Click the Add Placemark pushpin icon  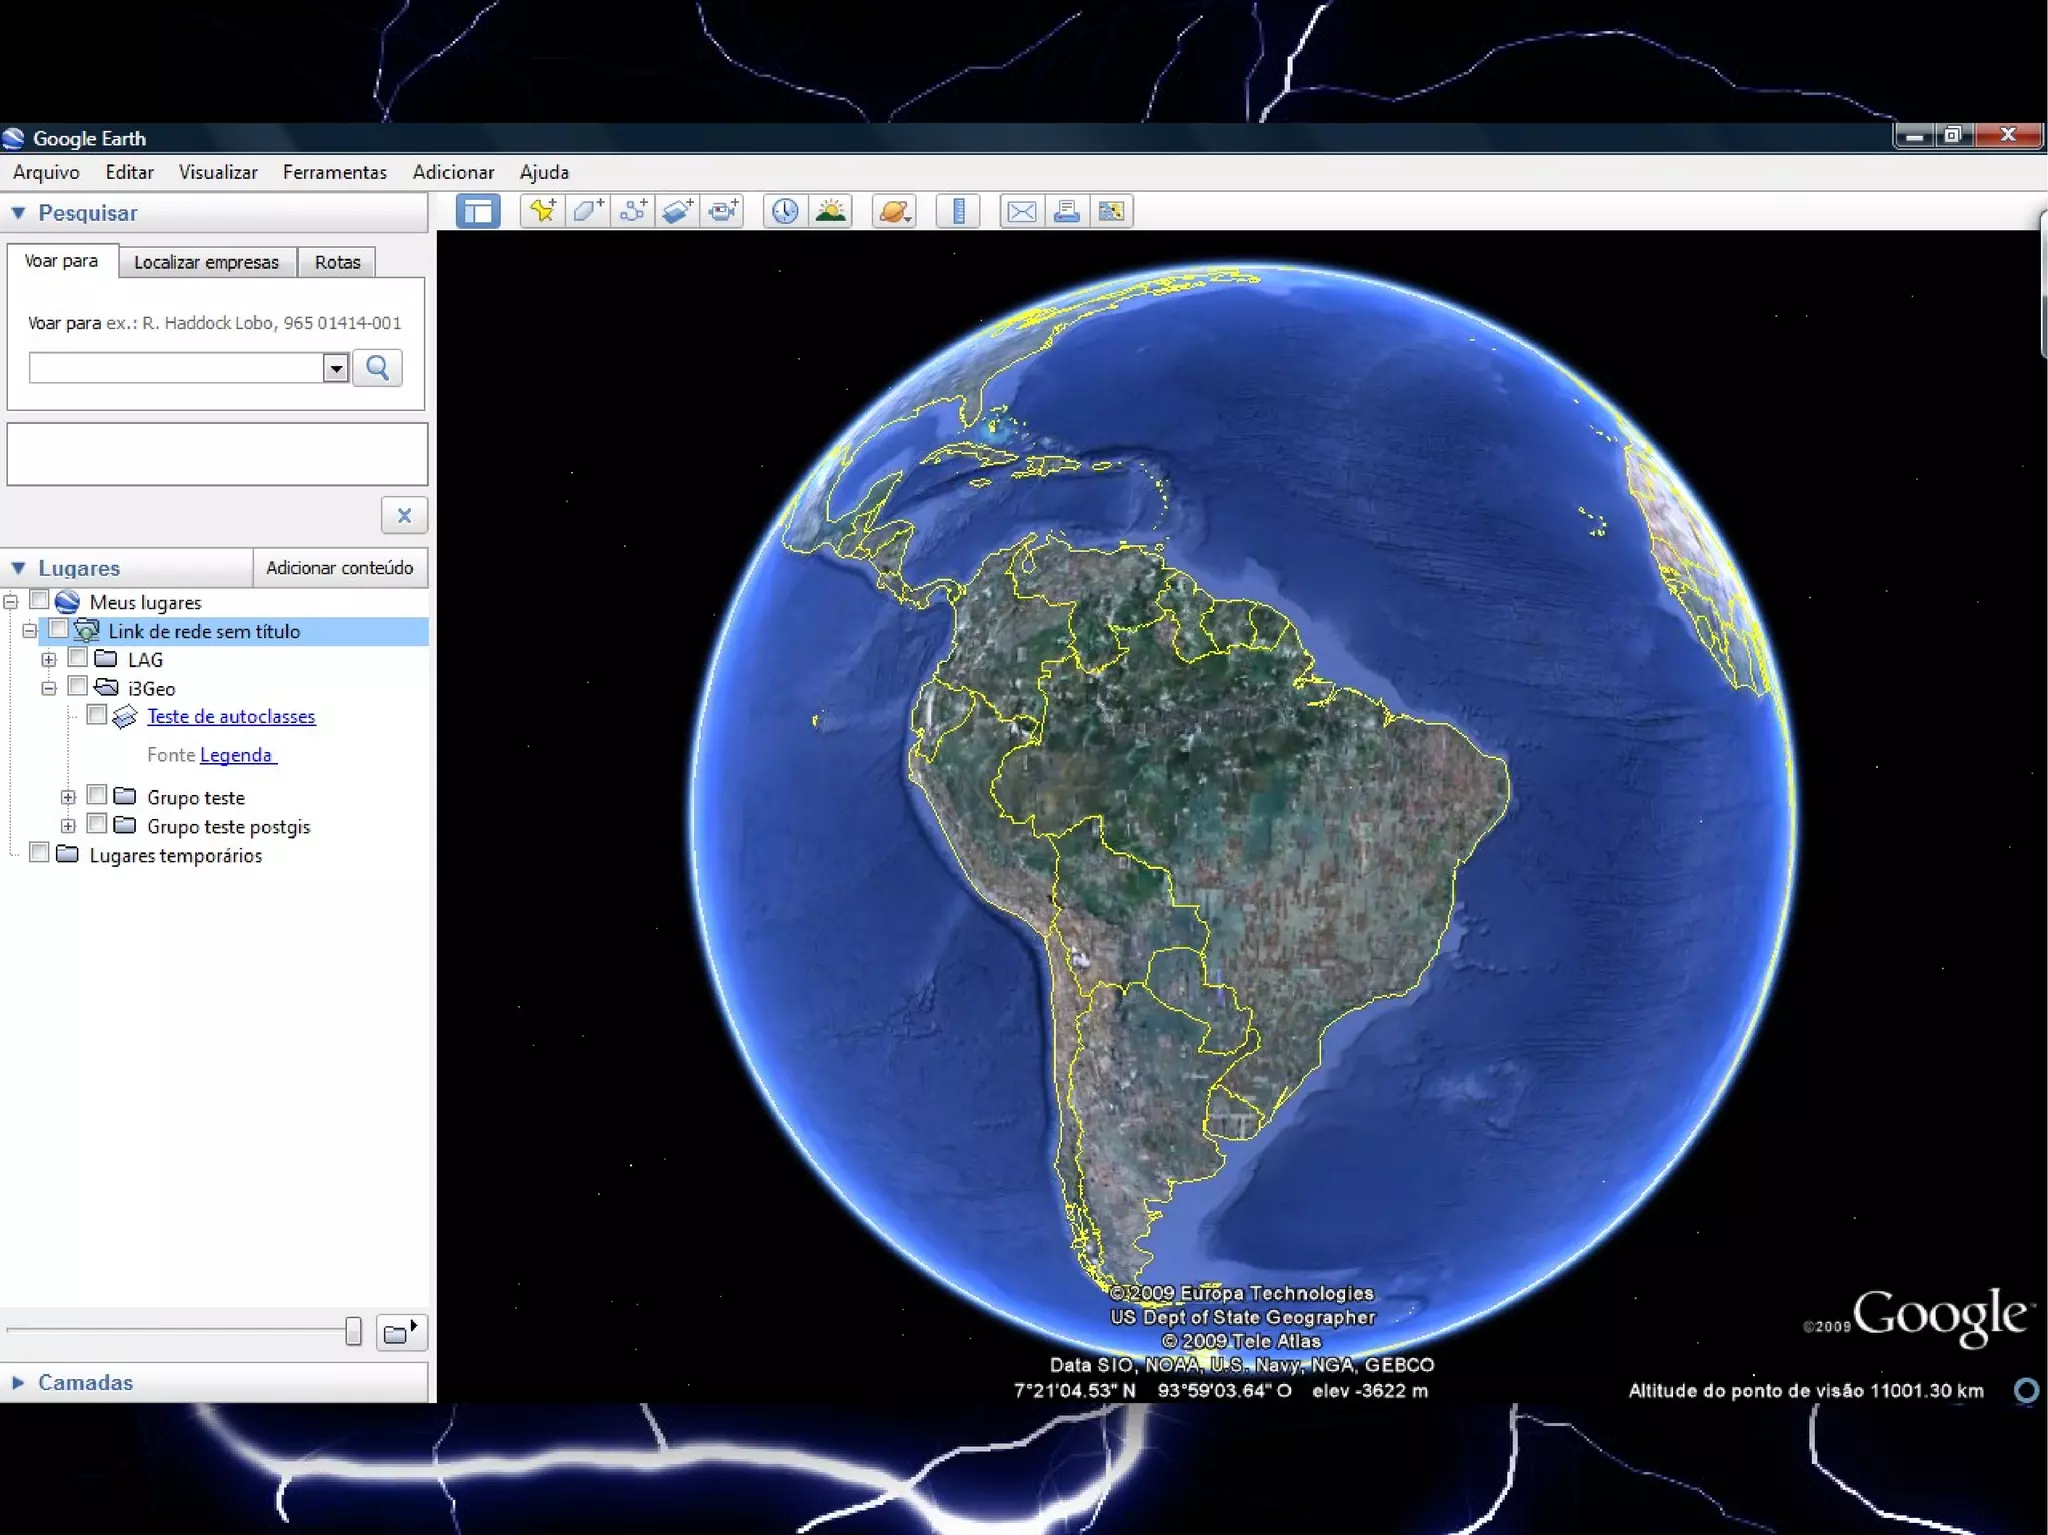pos(542,211)
